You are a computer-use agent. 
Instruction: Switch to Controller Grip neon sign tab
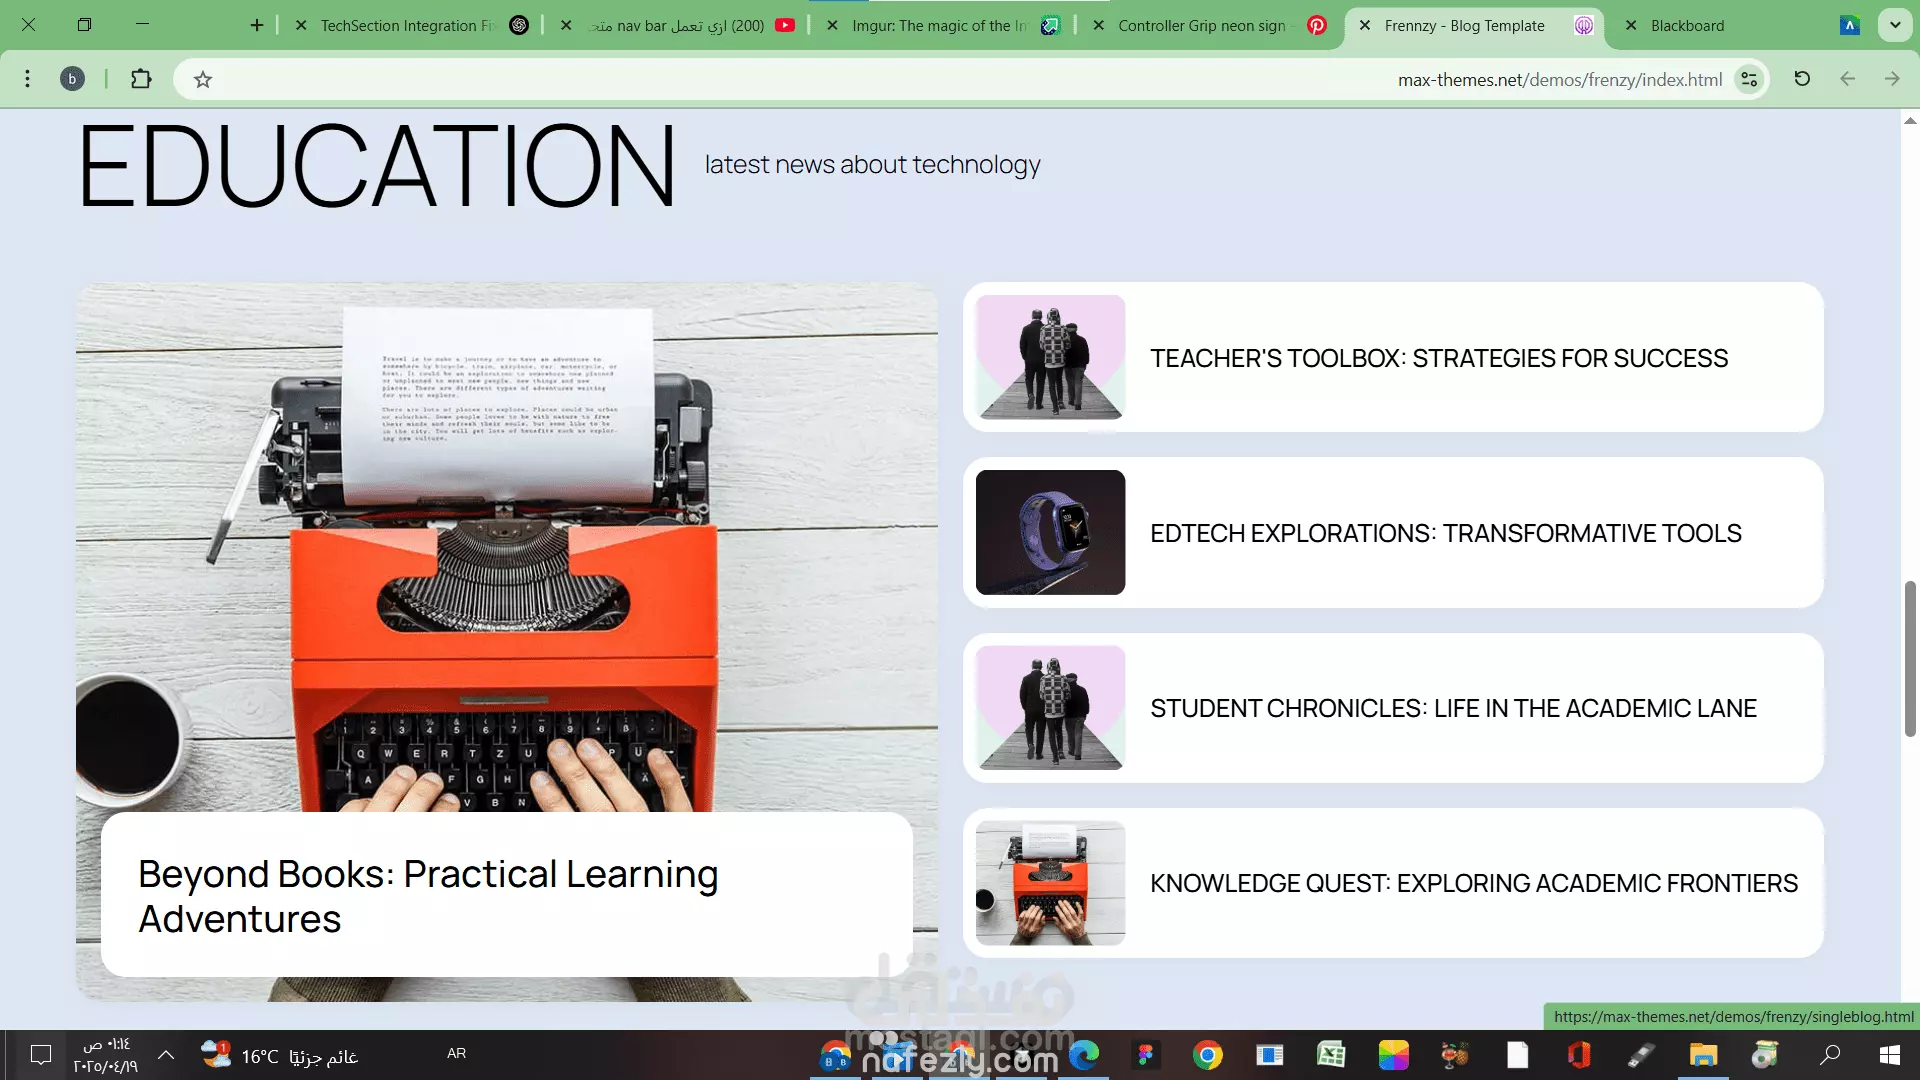coord(1201,26)
